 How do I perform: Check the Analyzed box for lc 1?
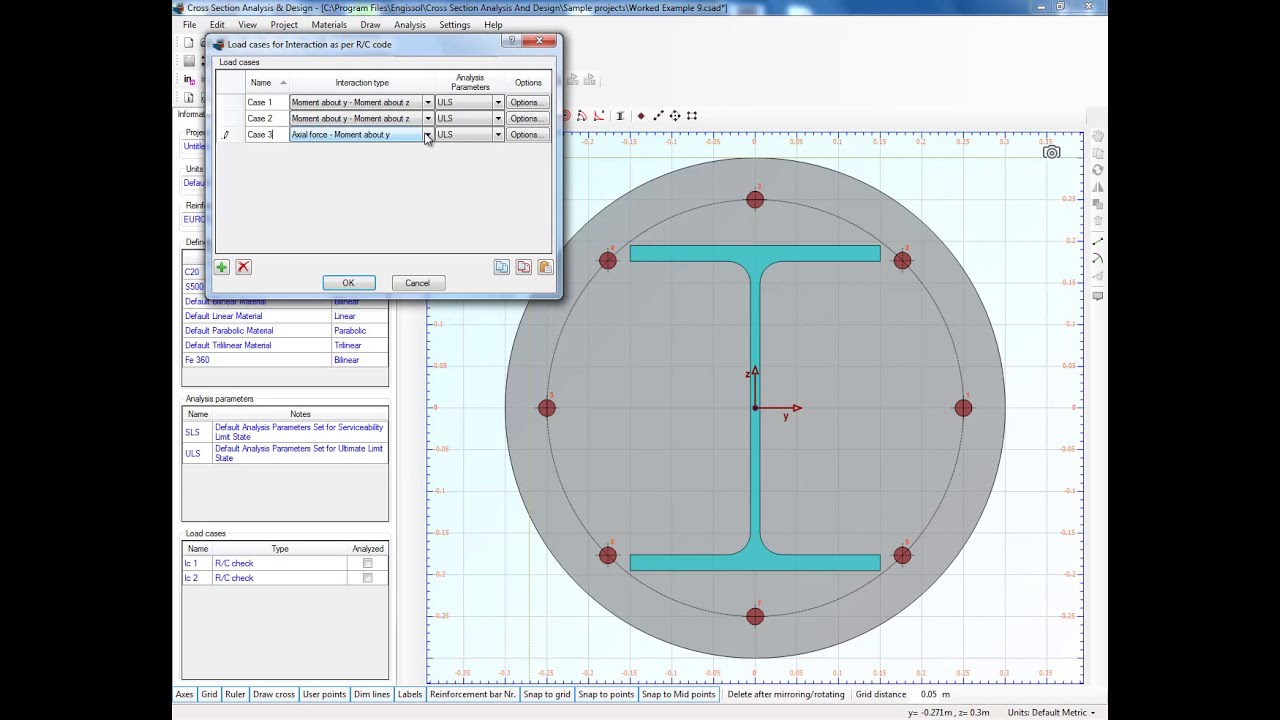pyautogui.click(x=367, y=563)
